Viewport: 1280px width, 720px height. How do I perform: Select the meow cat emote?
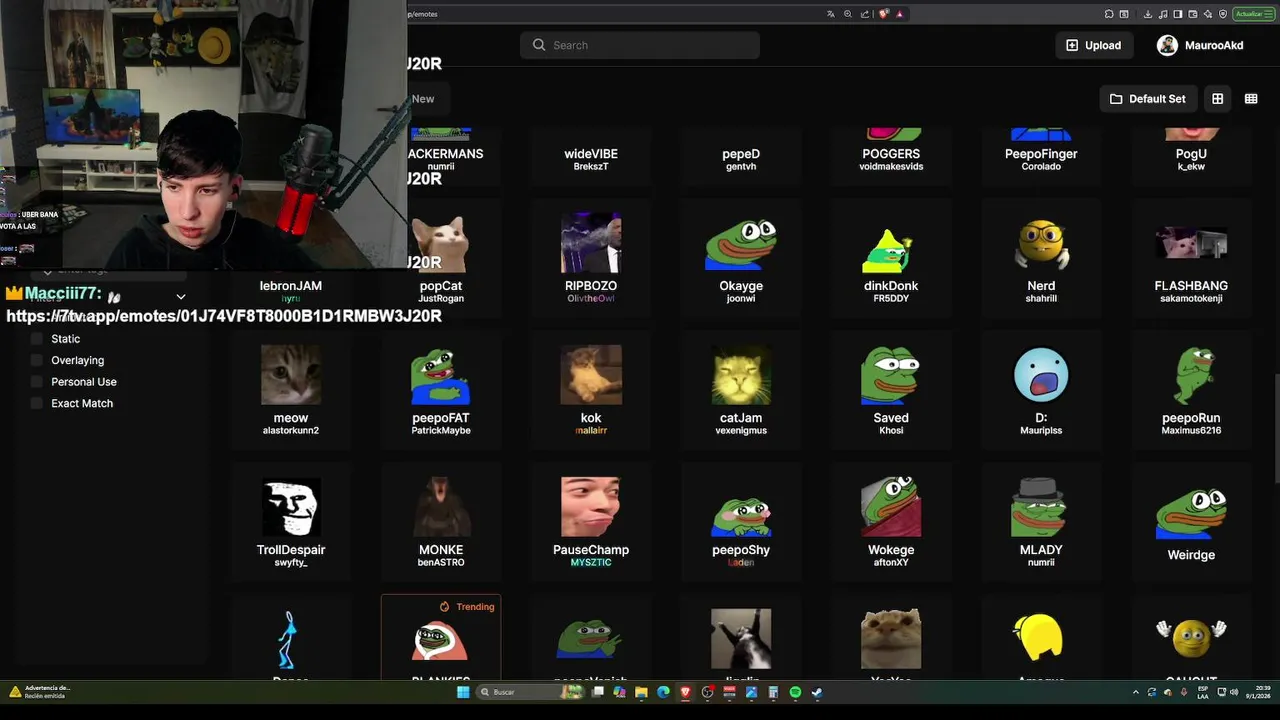pyautogui.click(x=291, y=389)
